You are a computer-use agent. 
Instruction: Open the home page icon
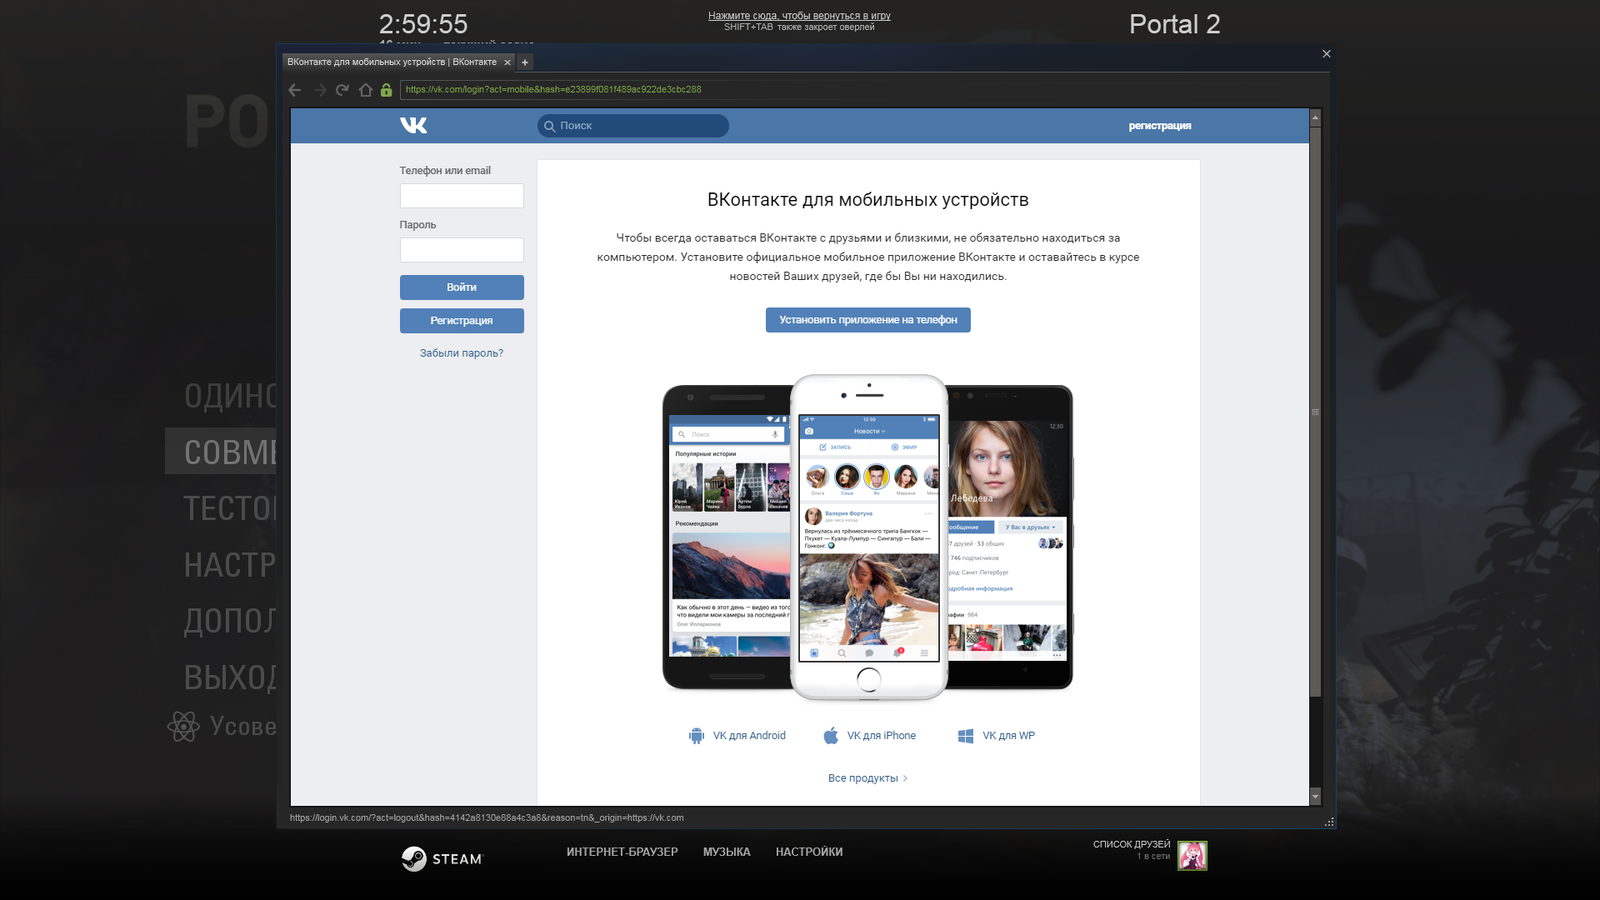click(x=365, y=90)
